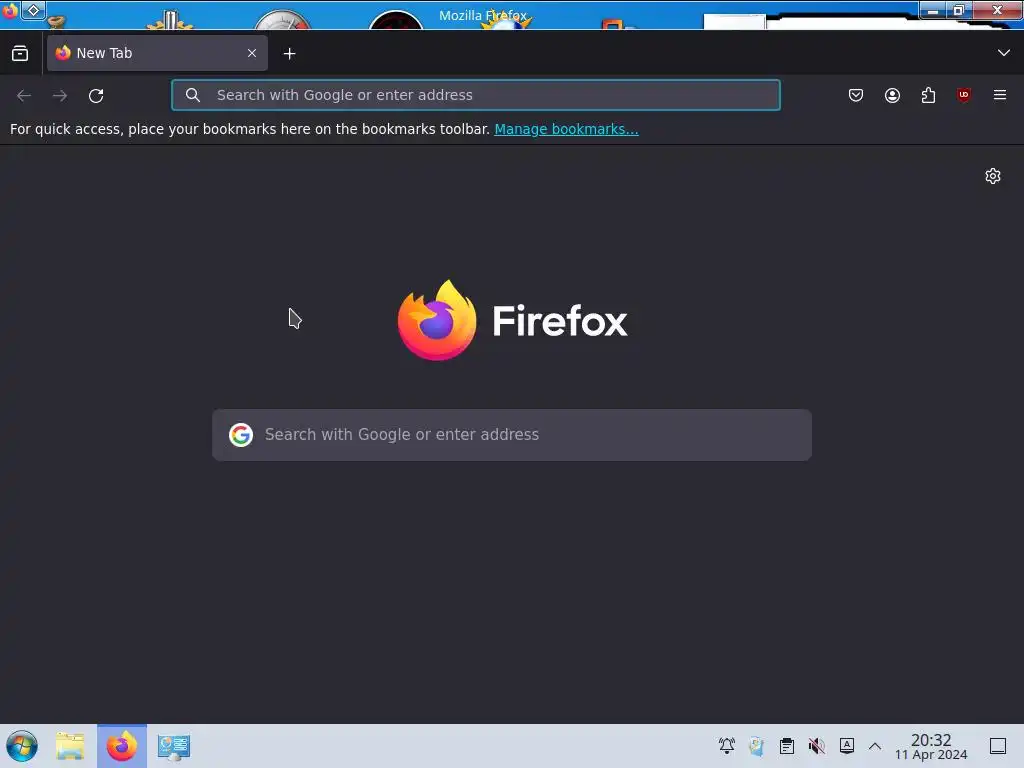The width and height of the screenshot is (1024, 768).
Task: Open system settings taskbar icon
Action: coord(174,746)
